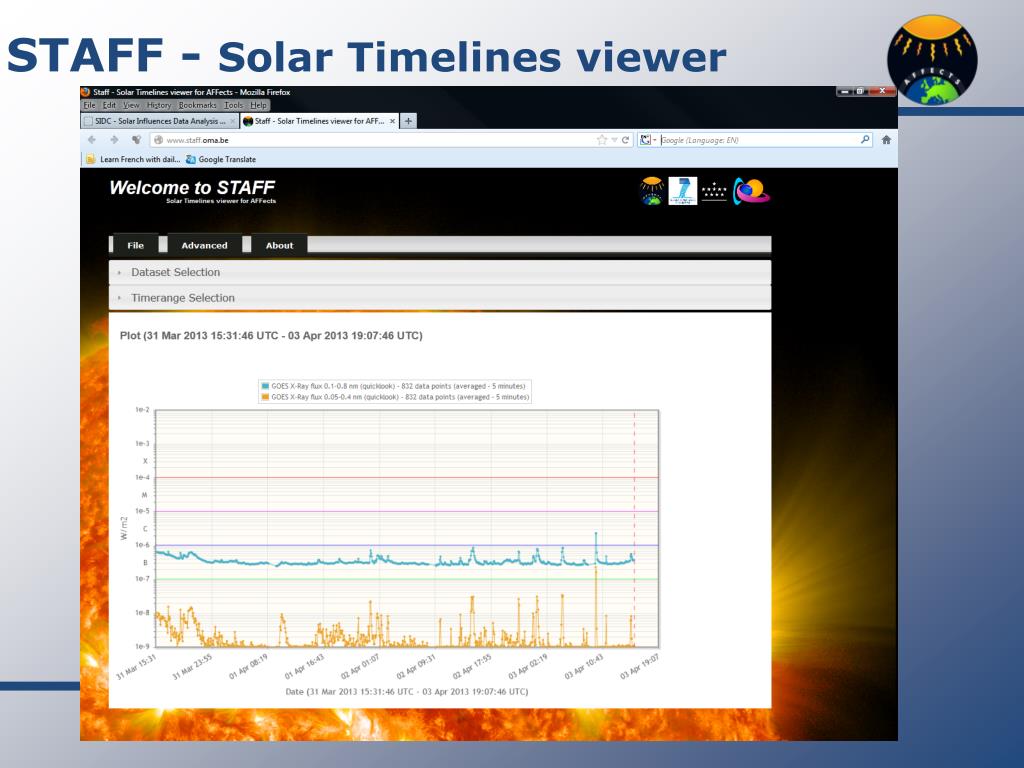
Task: Click the W/m2 y-axis label
Action: click(x=124, y=528)
